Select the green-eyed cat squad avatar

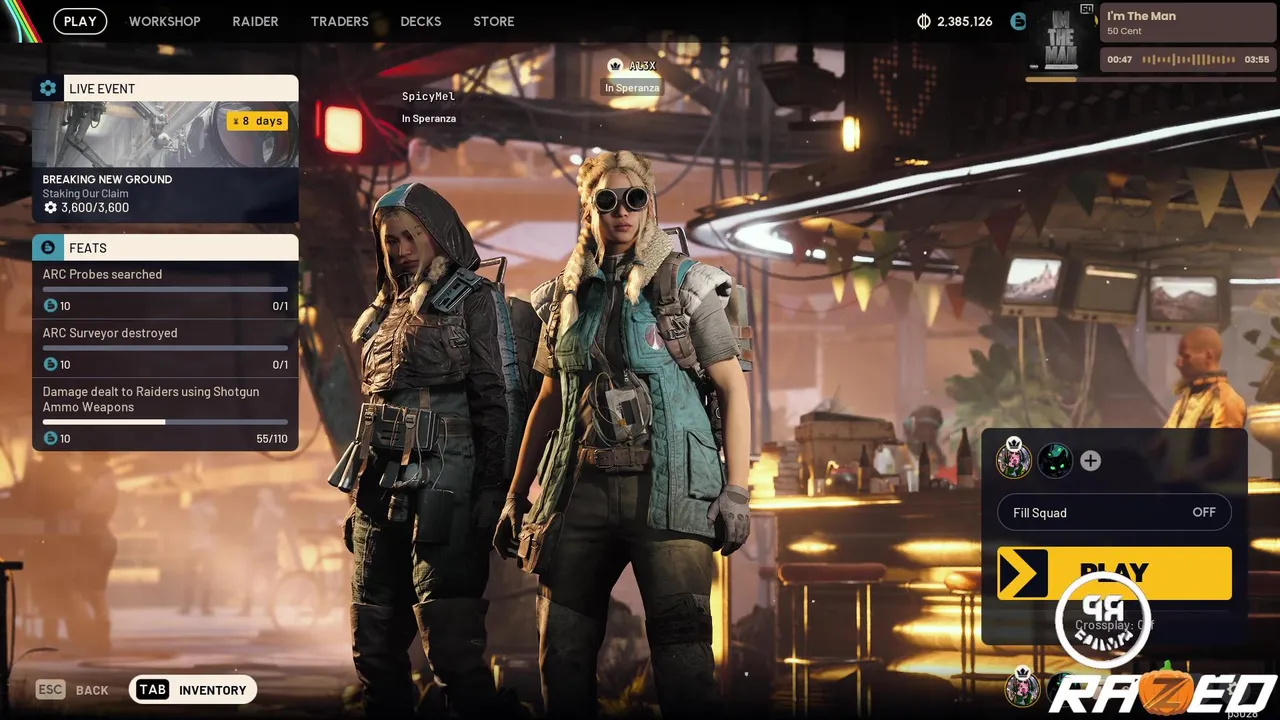click(1055, 461)
